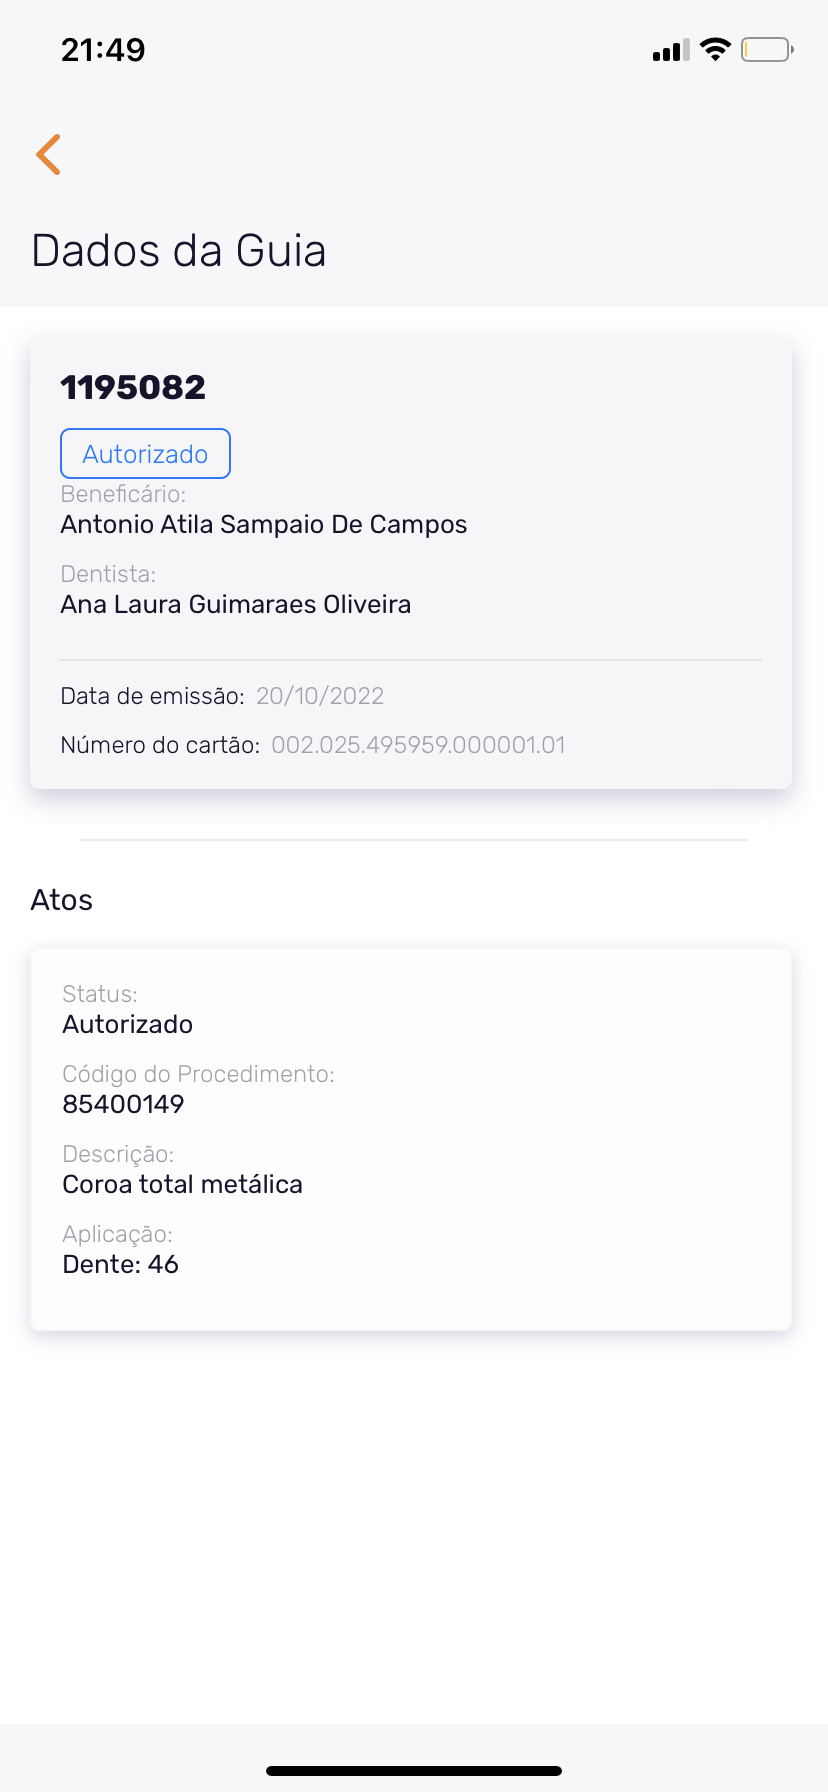Tap beneficiary name Antonio Atila Sampaio De Campos

point(264,524)
